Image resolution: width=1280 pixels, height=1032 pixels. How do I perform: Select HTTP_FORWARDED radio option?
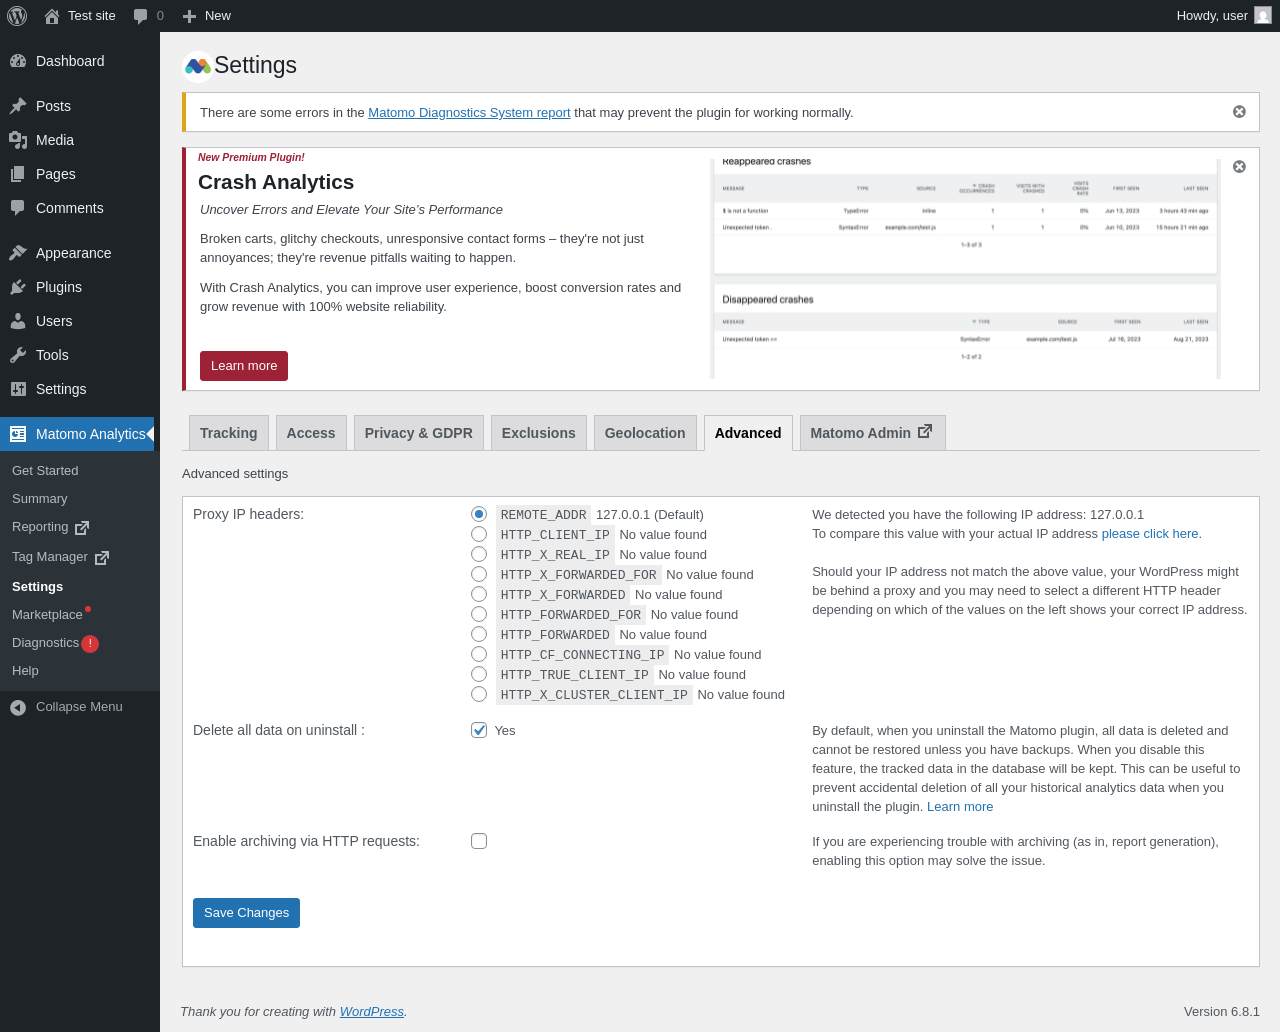(x=479, y=634)
